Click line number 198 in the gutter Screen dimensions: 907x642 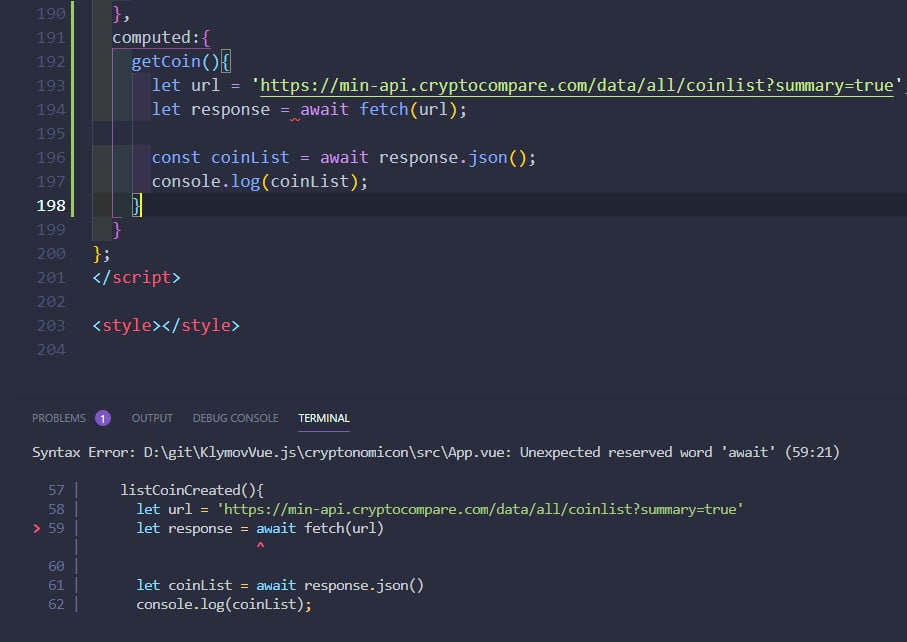[x=51, y=205]
